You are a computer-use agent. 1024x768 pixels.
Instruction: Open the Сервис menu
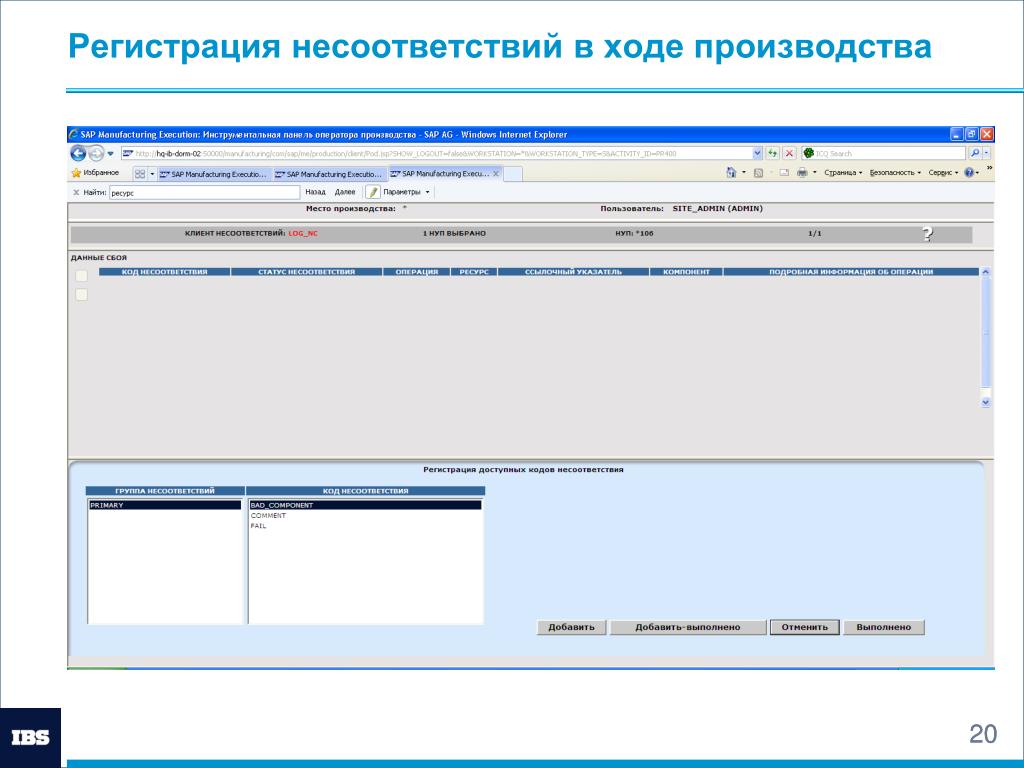943,173
